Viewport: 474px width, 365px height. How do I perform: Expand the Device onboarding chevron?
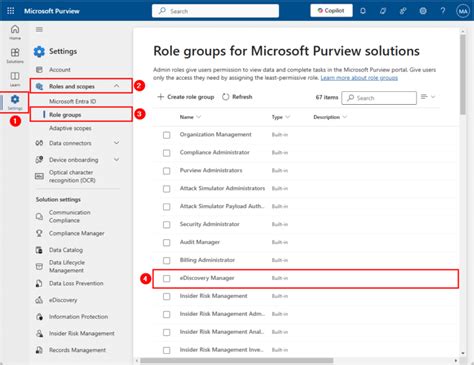(x=116, y=160)
